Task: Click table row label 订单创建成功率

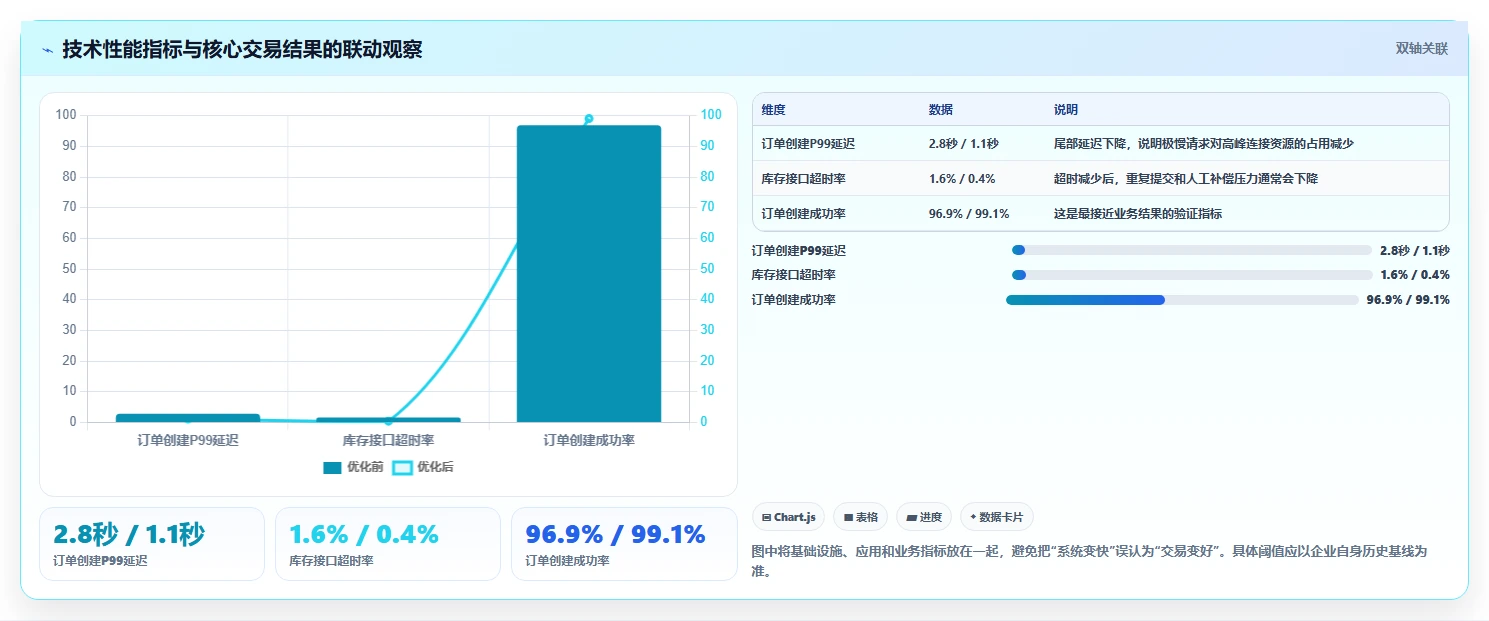Action: tap(803, 213)
